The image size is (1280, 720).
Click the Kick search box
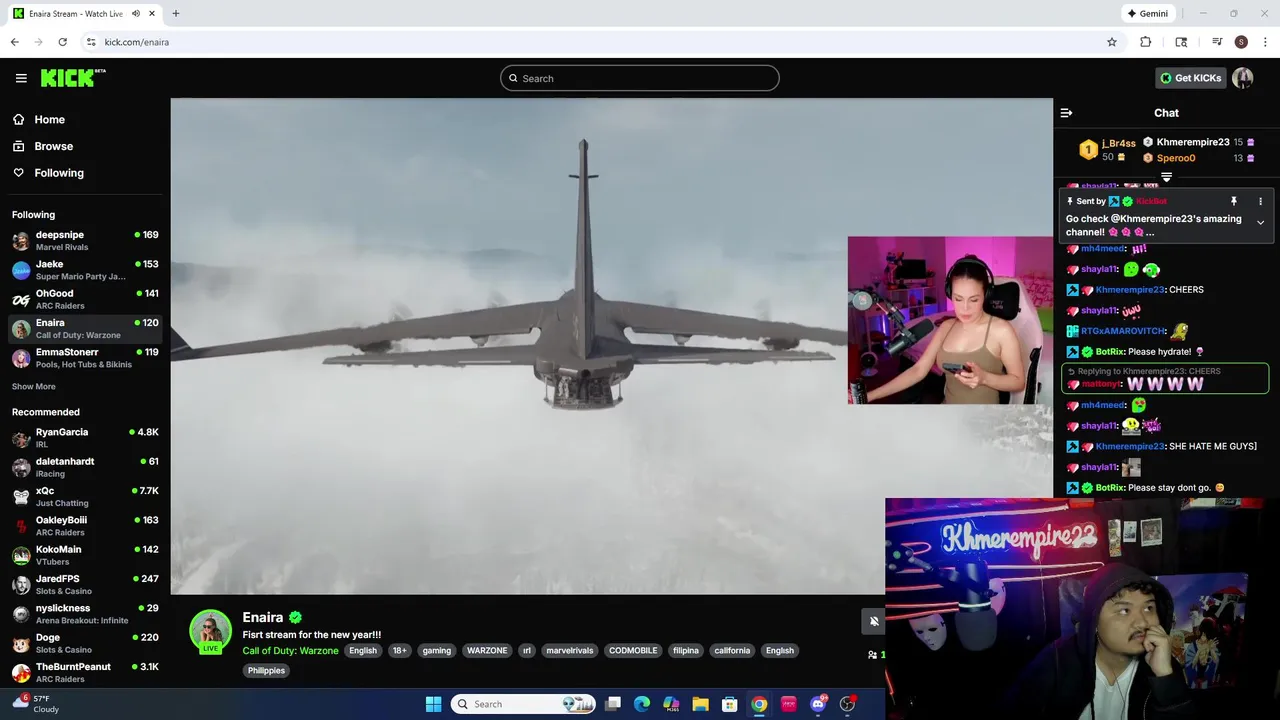coord(640,78)
